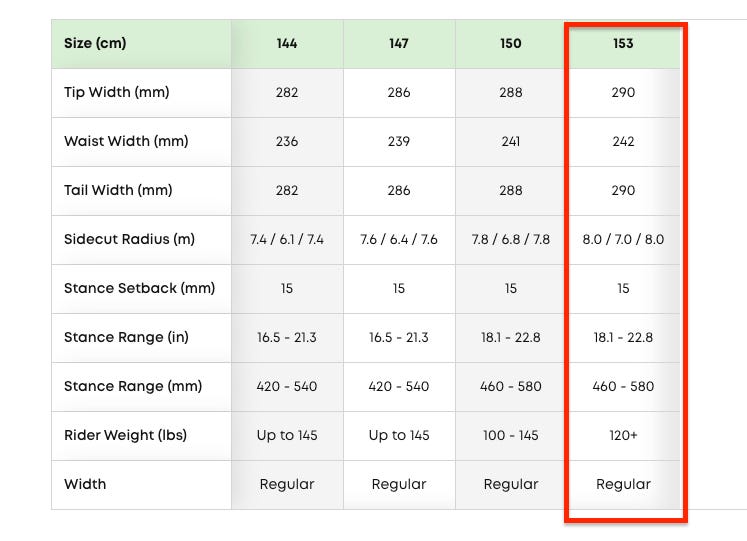Image resolution: width=747 pixels, height=541 pixels.
Task: Click waist width value 236
Action: coord(287,142)
